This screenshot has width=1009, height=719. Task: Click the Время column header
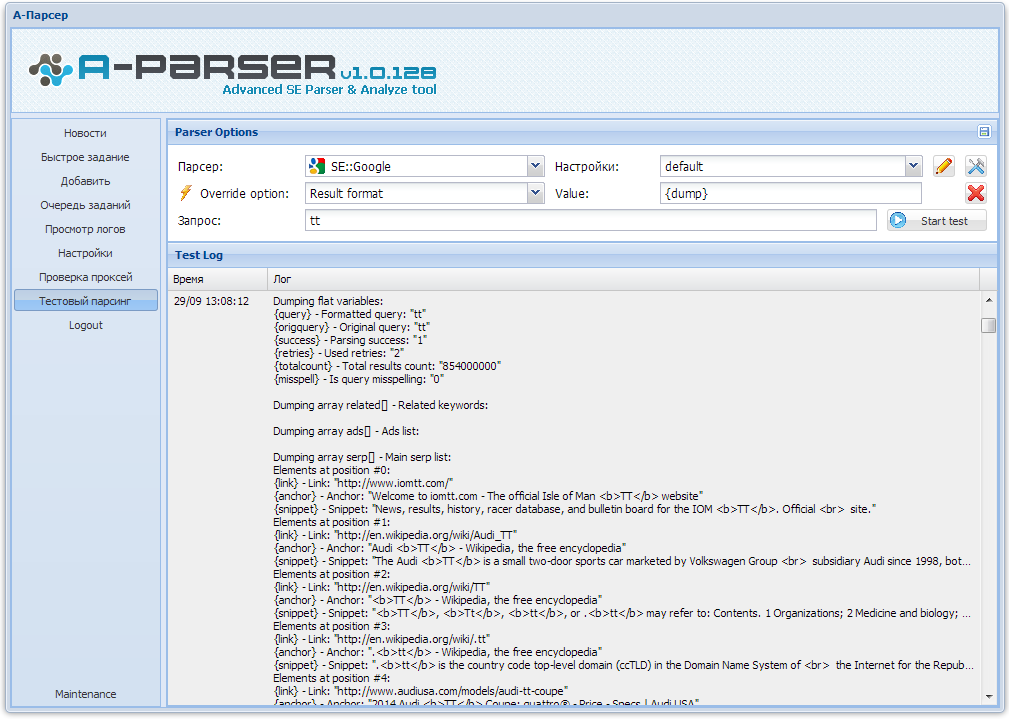218,279
